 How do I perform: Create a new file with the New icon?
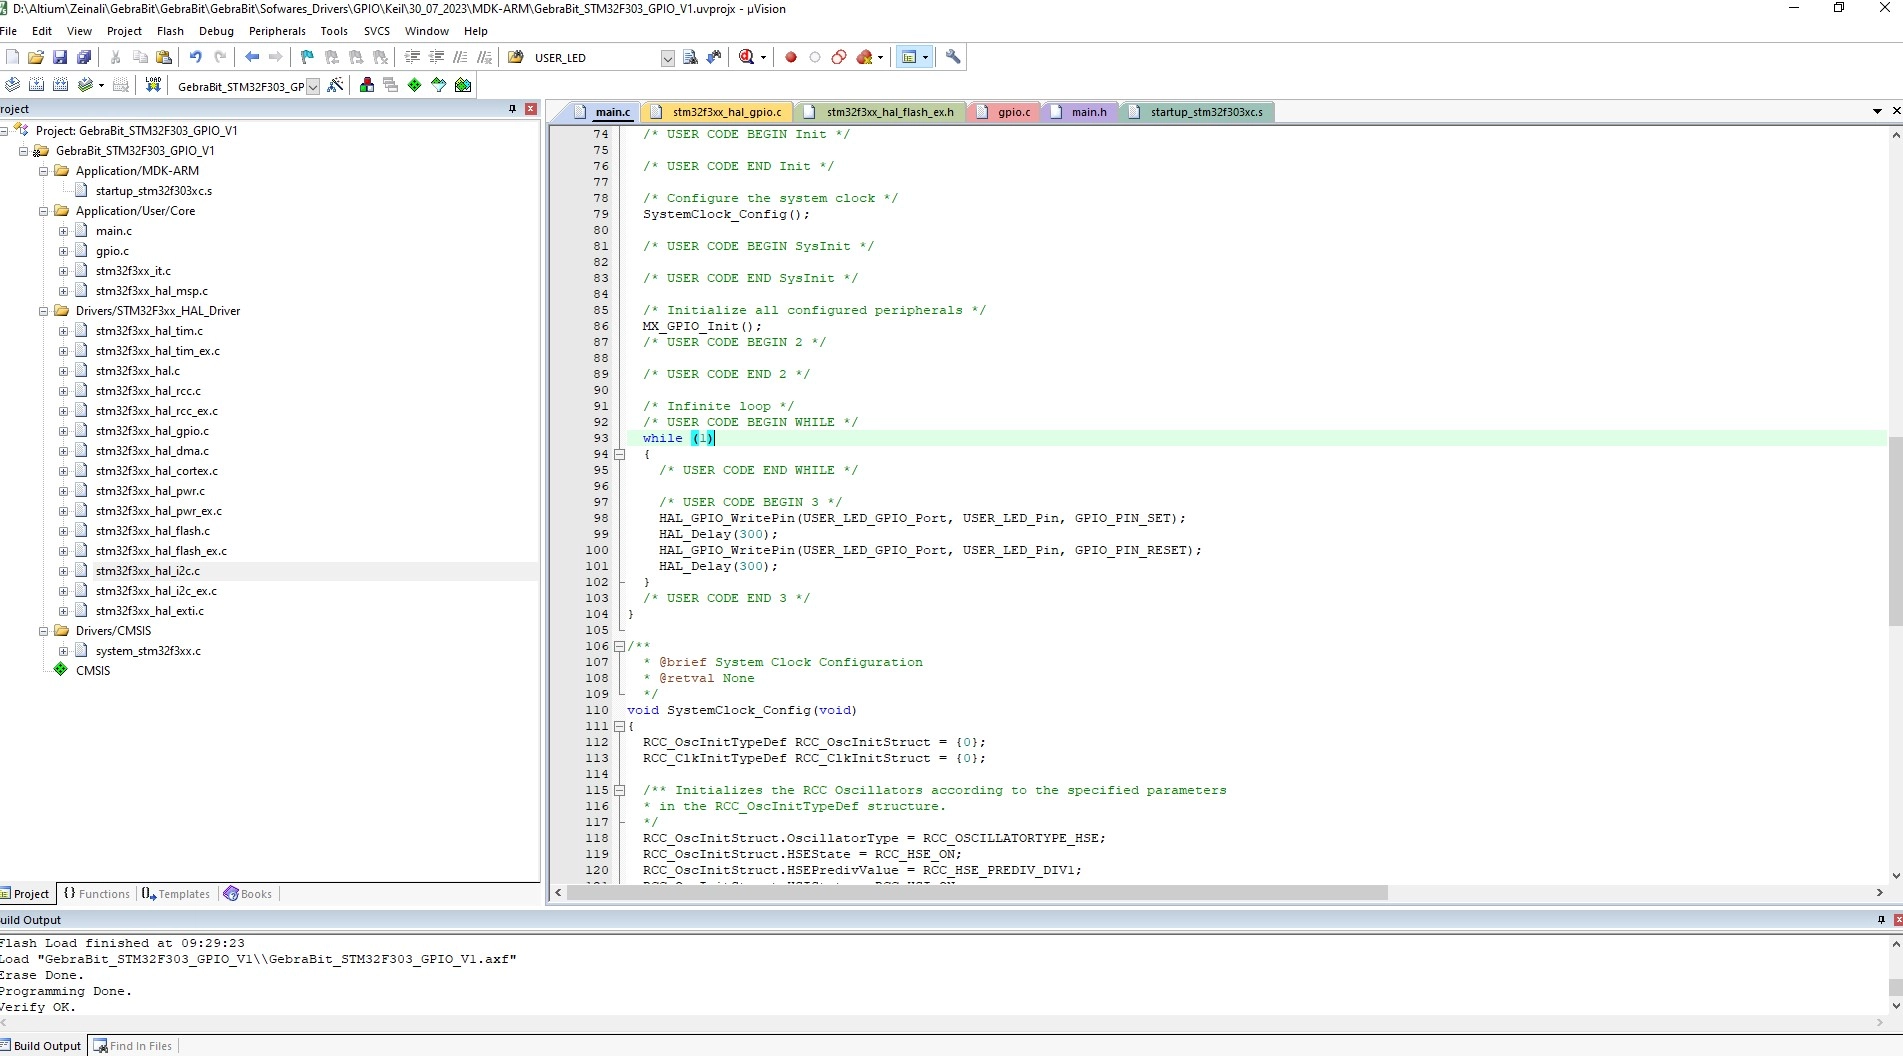coord(12,57)
